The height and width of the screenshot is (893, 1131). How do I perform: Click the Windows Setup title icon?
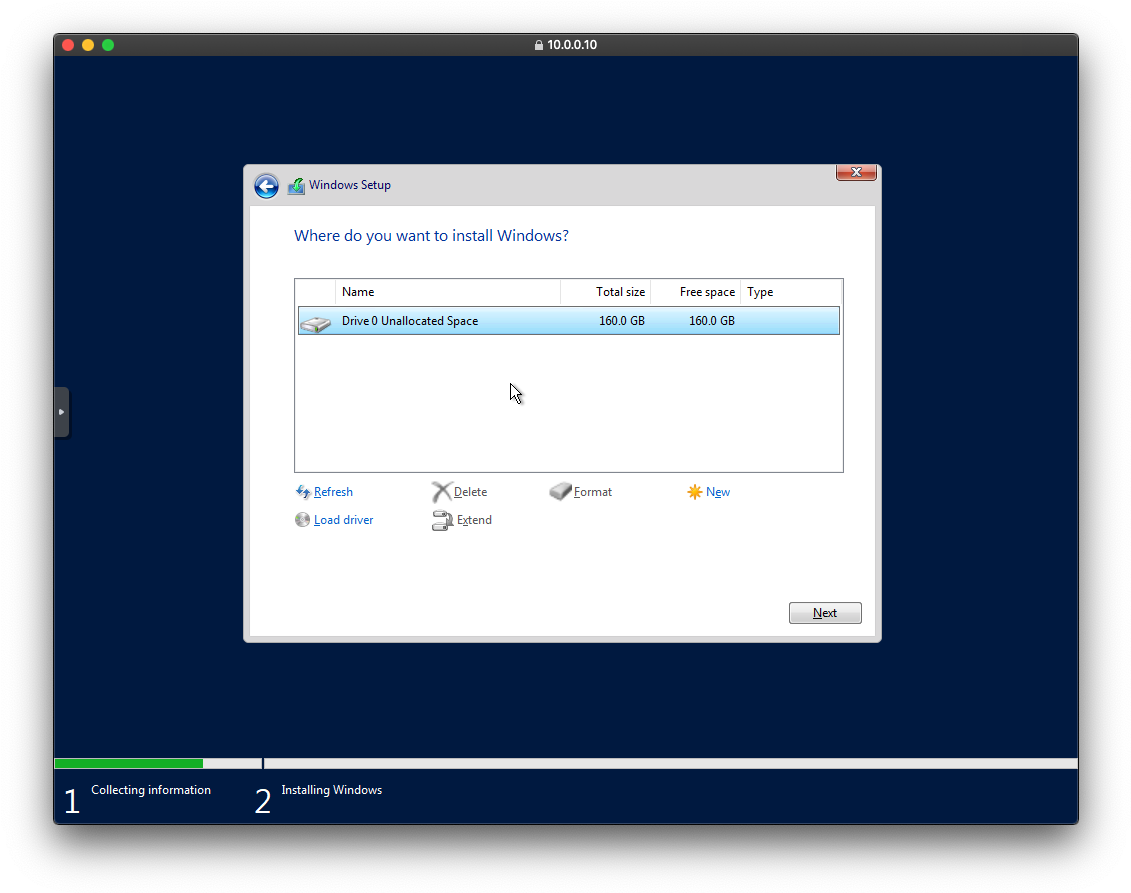click(x=296, y=186)
